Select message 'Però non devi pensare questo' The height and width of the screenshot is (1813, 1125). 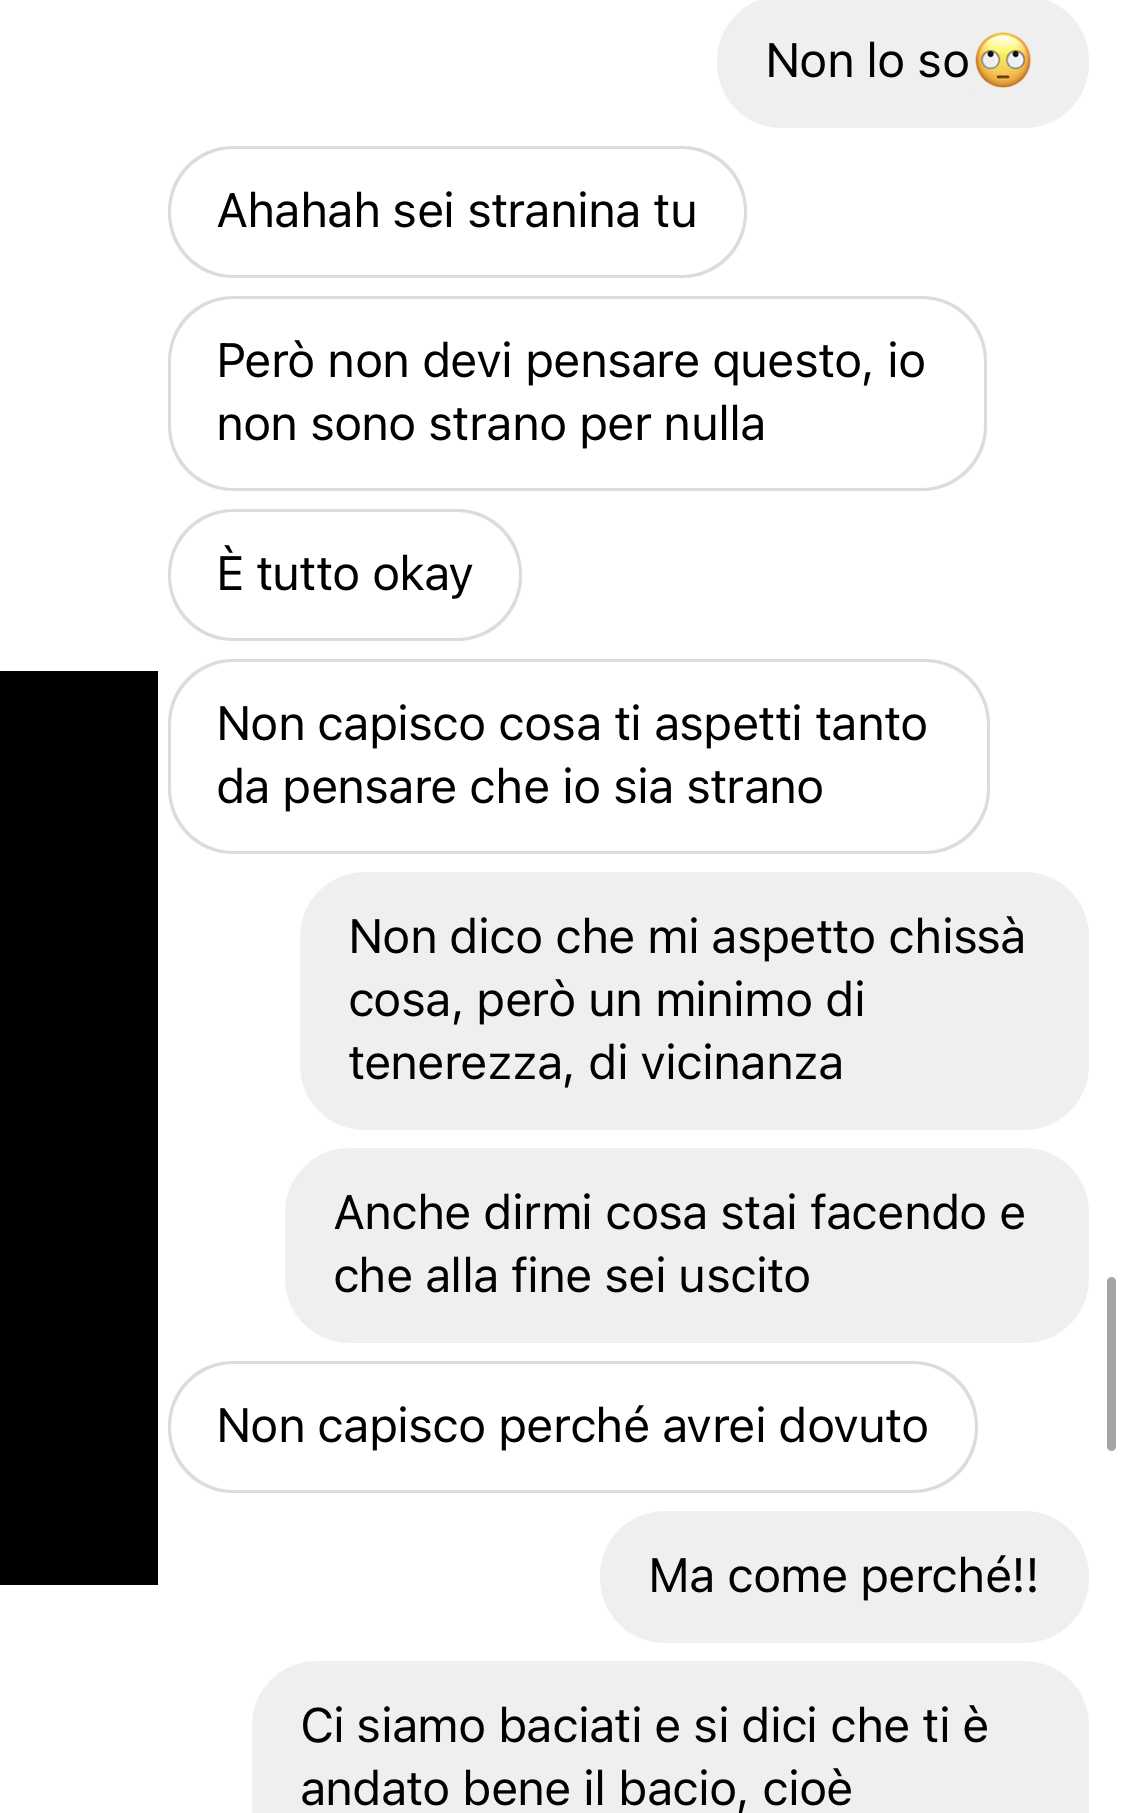577,393
